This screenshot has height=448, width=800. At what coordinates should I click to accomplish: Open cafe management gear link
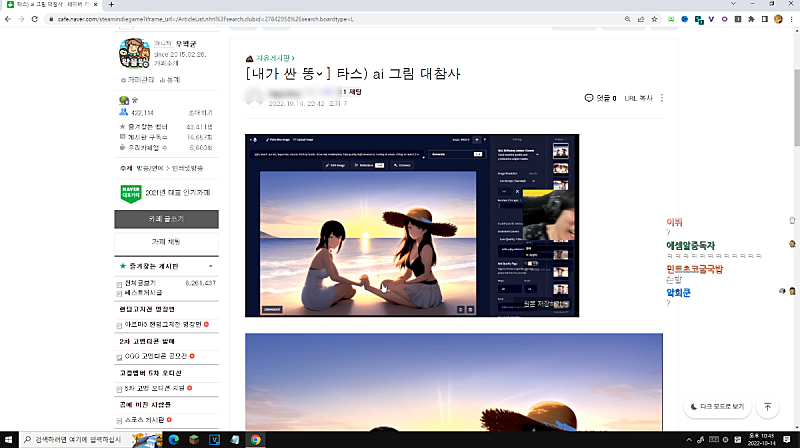[x=138, y=80]
